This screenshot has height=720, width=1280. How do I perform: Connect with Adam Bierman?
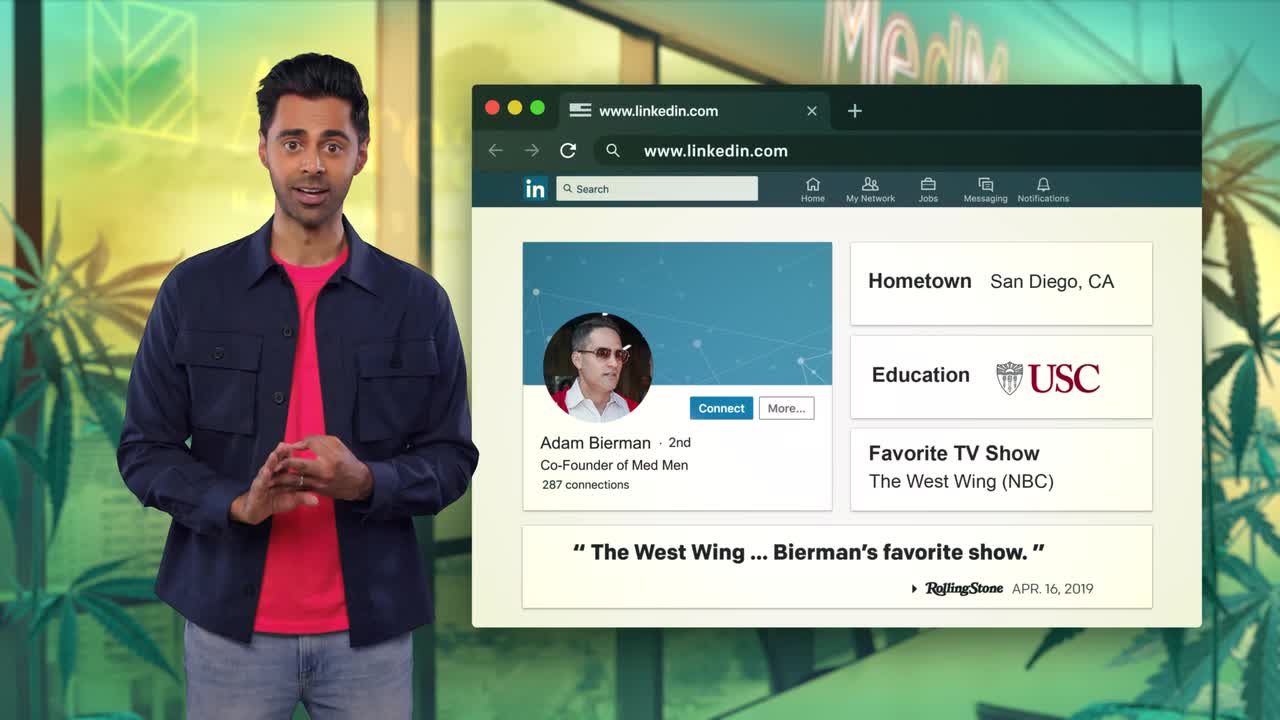tap(721, 408)
